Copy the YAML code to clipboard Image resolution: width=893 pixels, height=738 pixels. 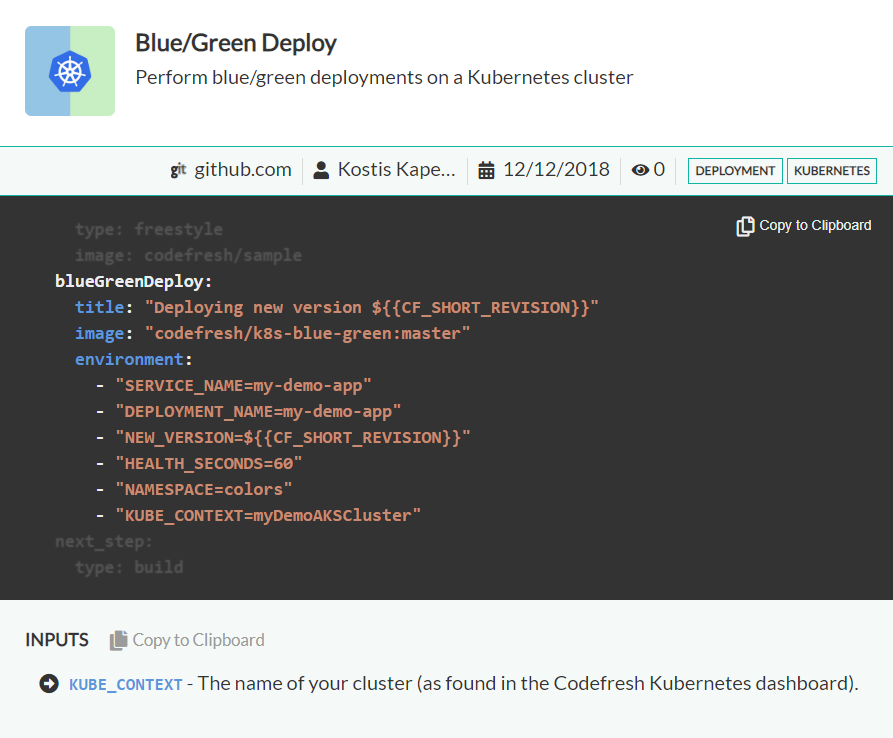point(814,226)
